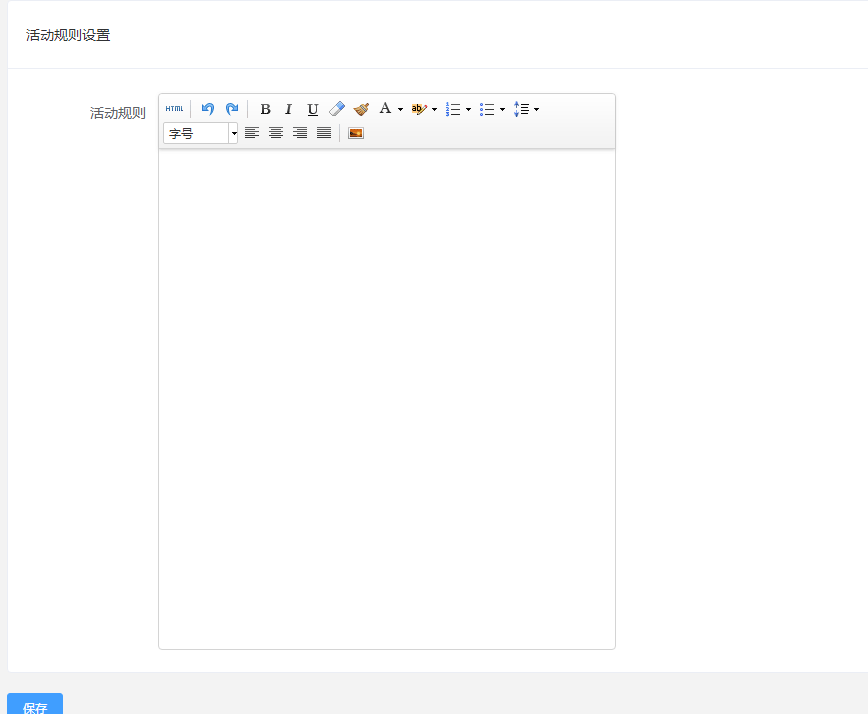
Task: Toggle bold formatting
Action: coord(265,109)
